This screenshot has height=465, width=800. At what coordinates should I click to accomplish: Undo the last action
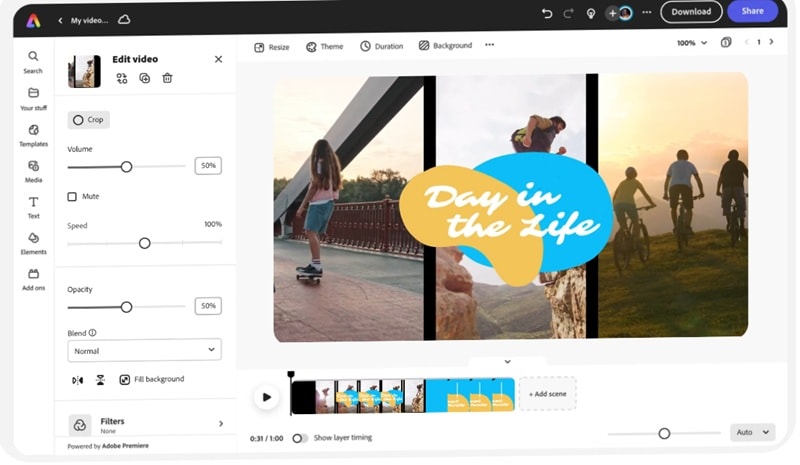pyautogui.click(x=547, y=13)
